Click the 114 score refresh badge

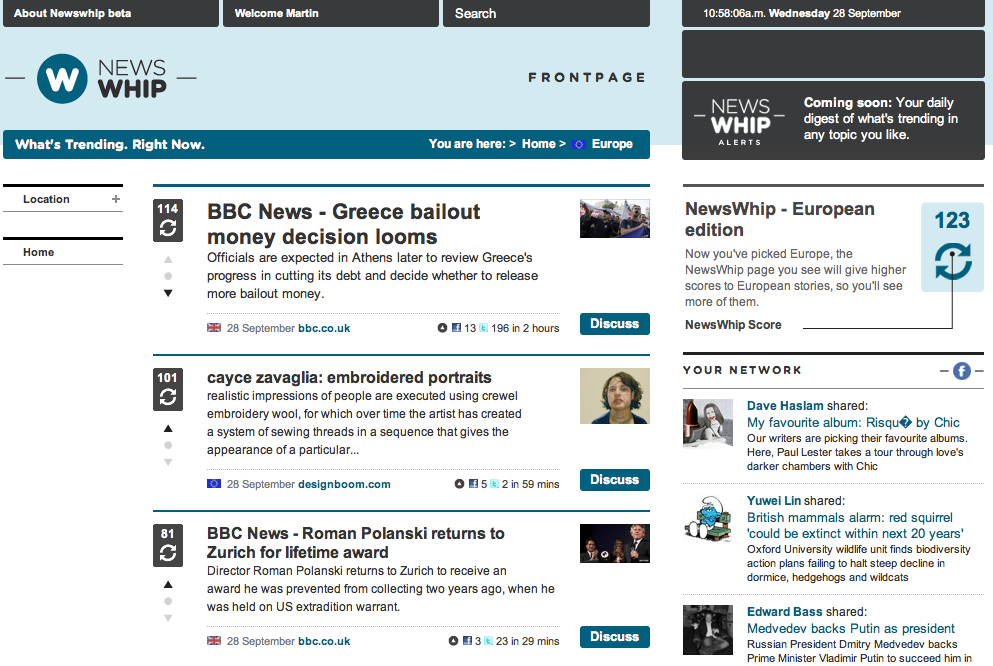tap(168, 220)
